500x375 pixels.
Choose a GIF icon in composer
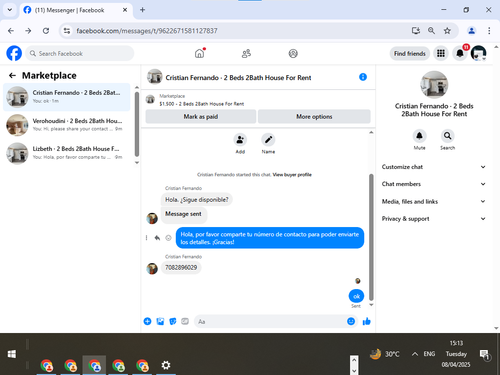tap(185, 321)
